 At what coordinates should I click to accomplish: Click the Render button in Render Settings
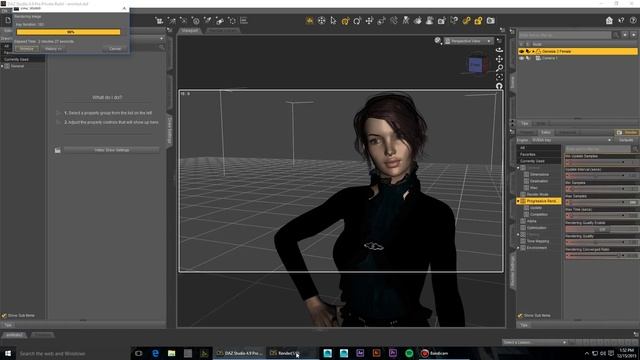click(x=627, y=132)
